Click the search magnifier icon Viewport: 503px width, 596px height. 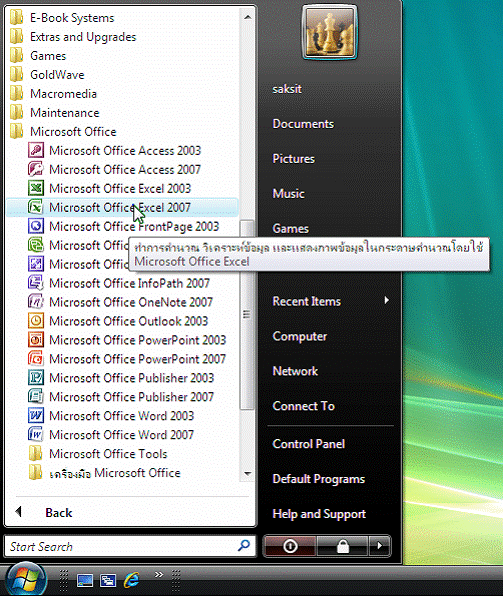click(x=244, y=546)
